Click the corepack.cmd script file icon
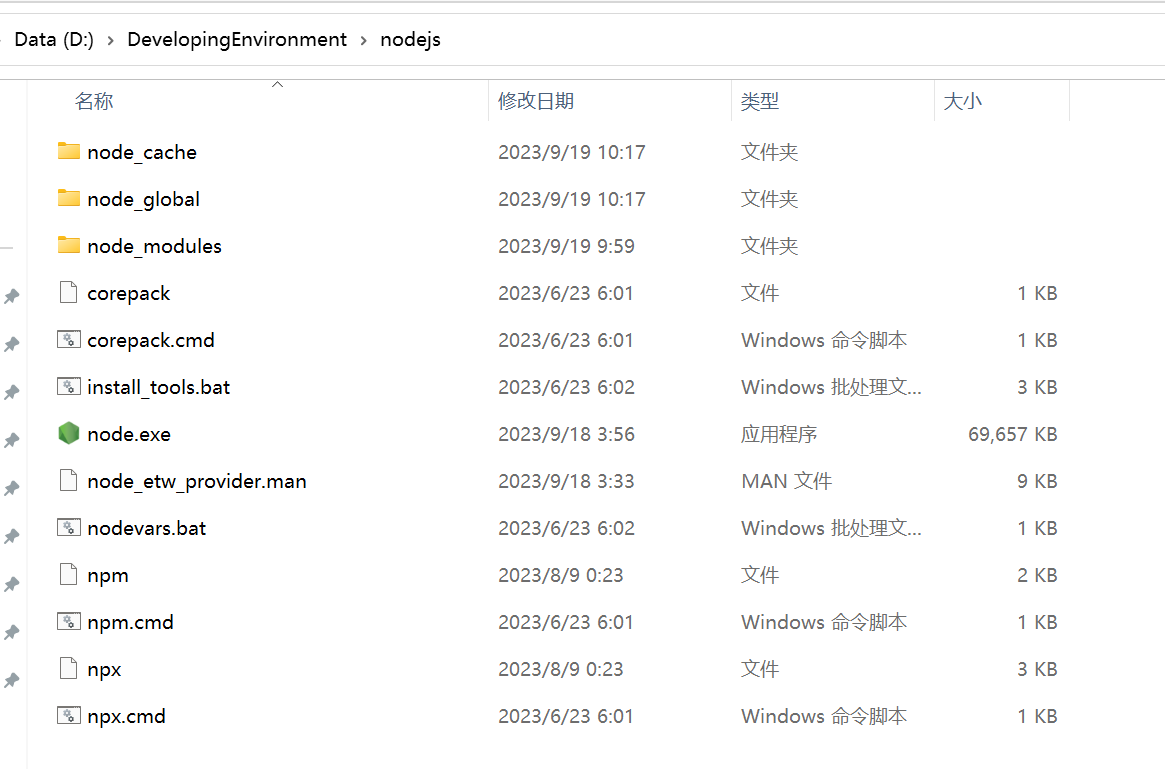The width and height of the screenshot is (1165, 769). 68,340
